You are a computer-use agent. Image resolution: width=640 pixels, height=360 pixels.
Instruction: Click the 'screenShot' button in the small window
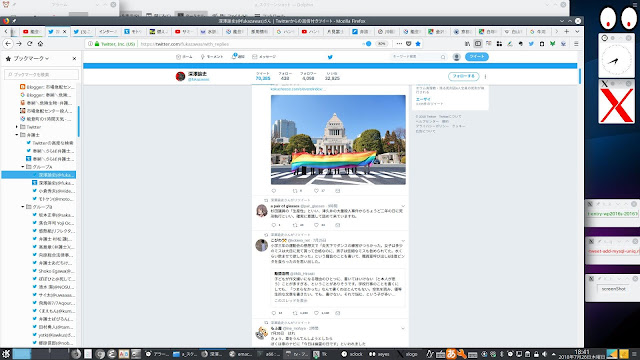point(614,289)
